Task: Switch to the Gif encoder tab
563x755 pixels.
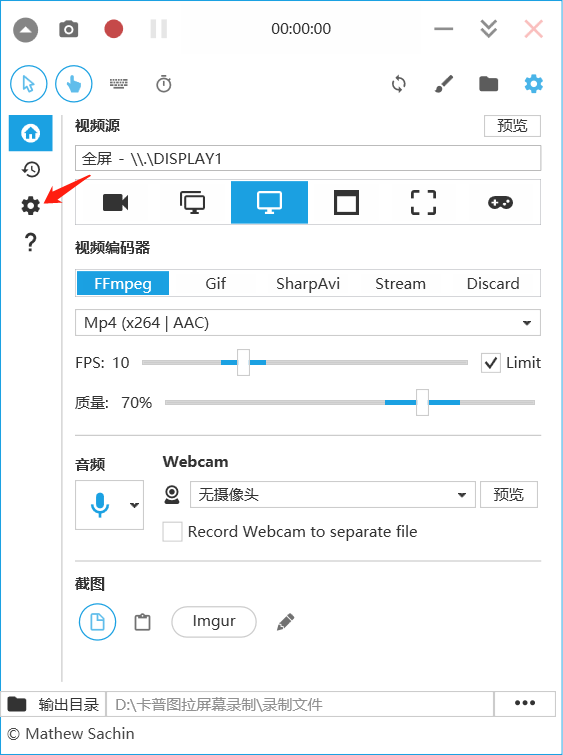Action: pyautogui.click(x=215, y=284)
